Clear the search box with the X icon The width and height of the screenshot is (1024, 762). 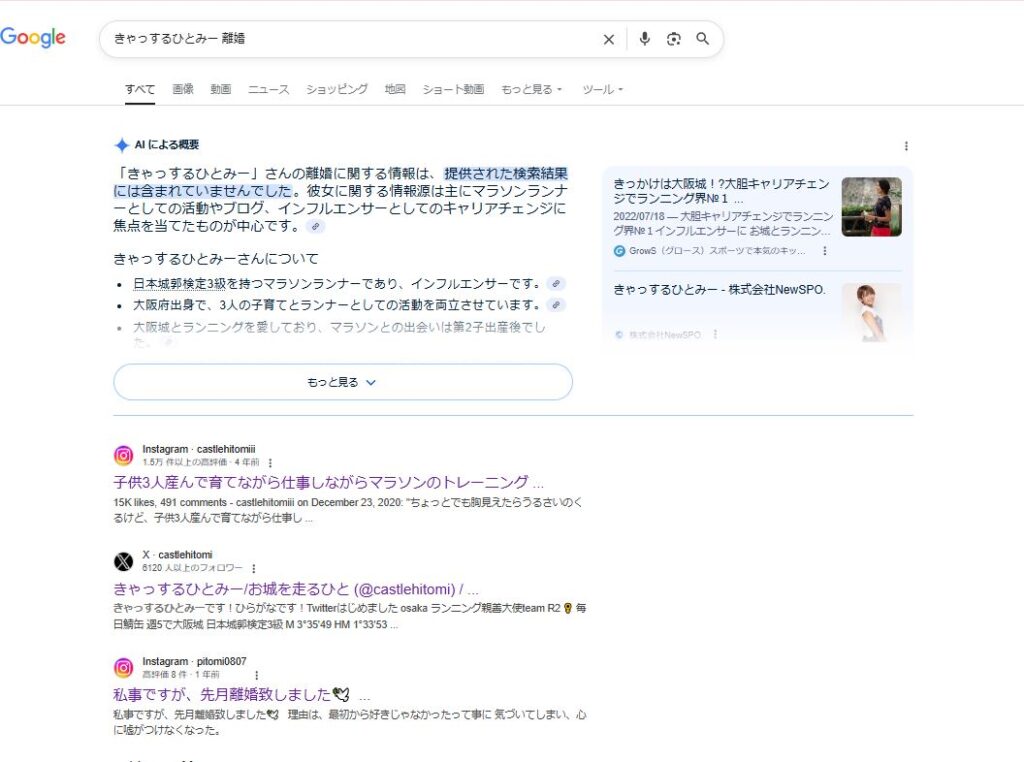[x=609, y=39]
